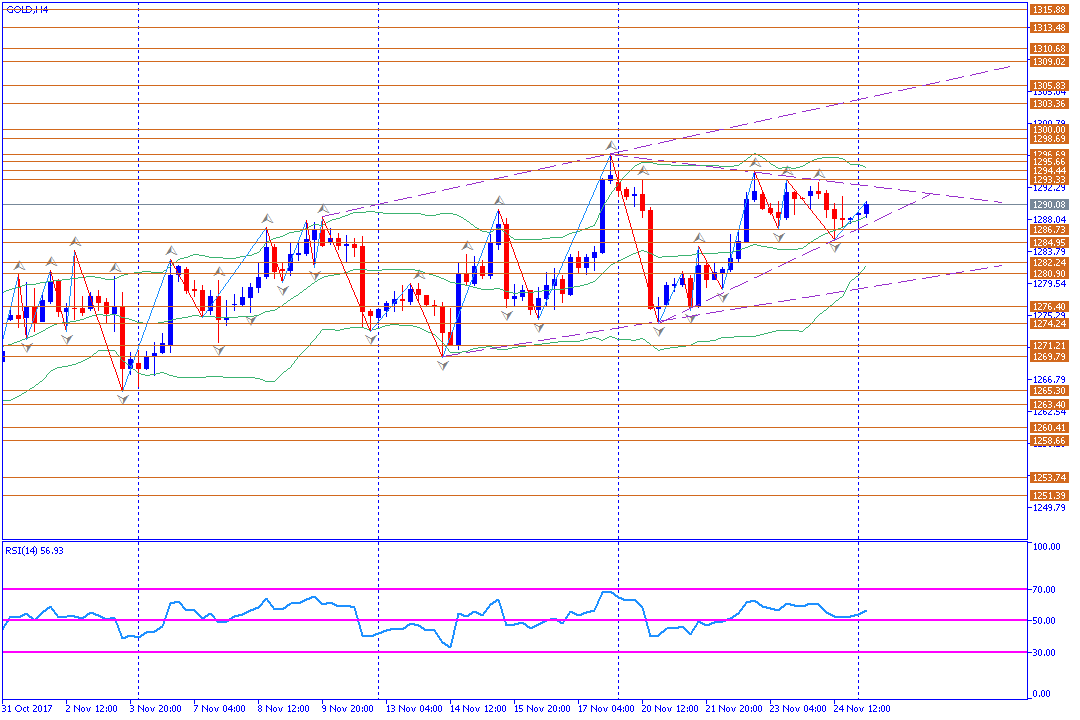1080x720 pixels.
Task: Select the 1276.40 price level tag
Action: [x=1049, y=307]
